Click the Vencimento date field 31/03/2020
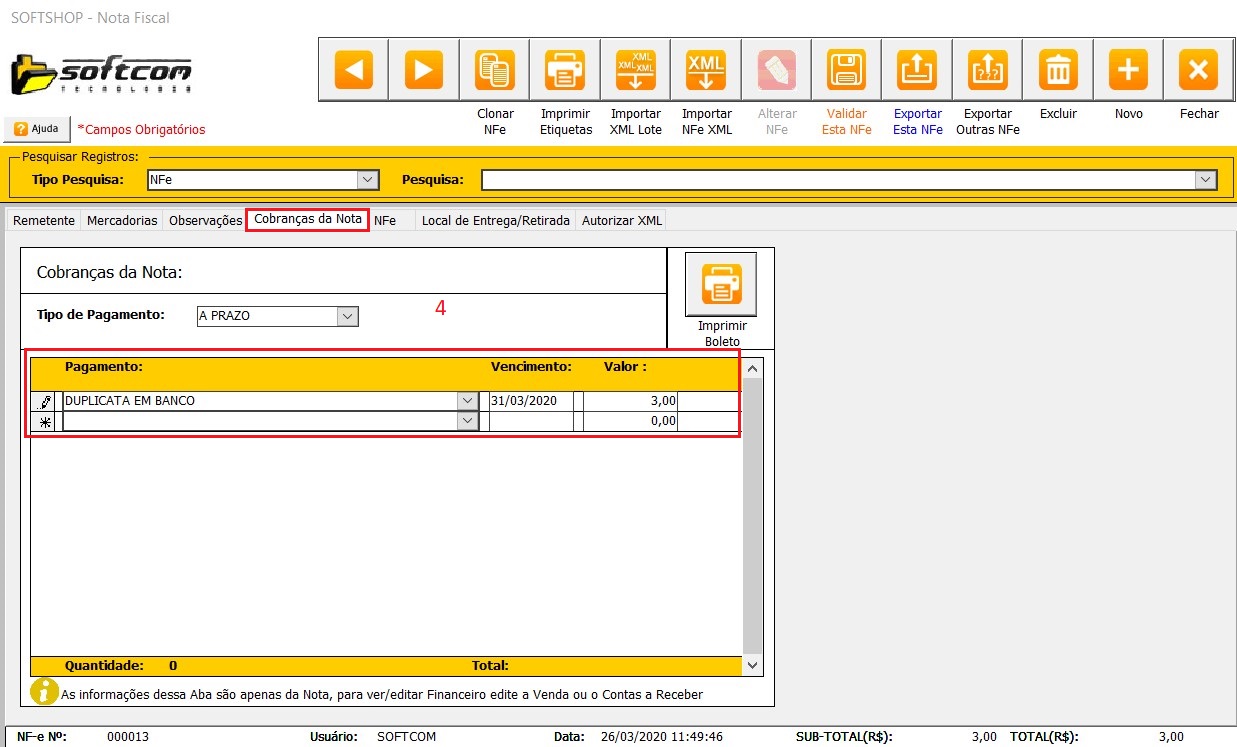The width and height of the screenshot is (1237, 747). pyautogui.click(x=530, y=401)
